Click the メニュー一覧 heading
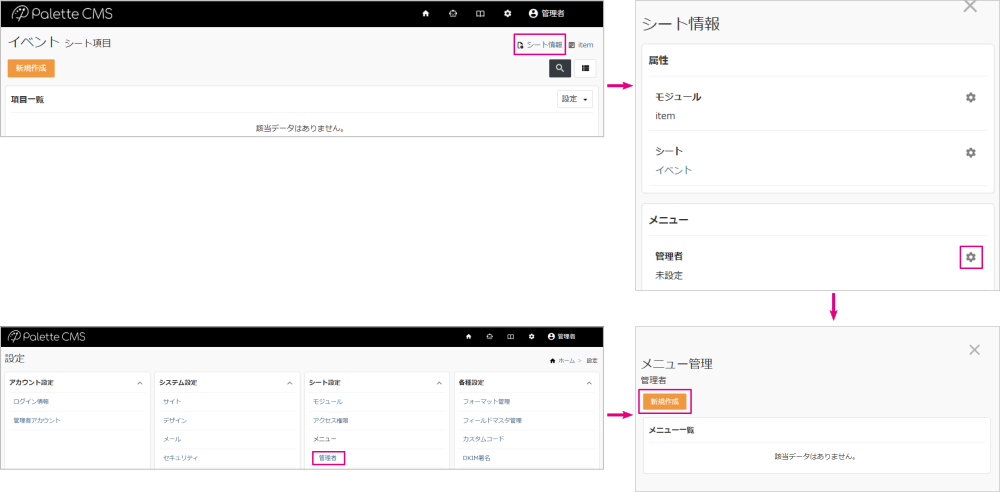 [x=672, y=430]
